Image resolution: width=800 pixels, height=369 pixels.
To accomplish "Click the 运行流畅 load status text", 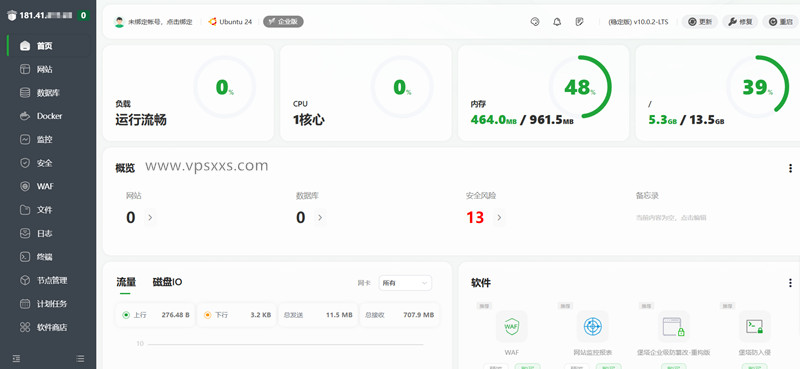I will 141,120.
